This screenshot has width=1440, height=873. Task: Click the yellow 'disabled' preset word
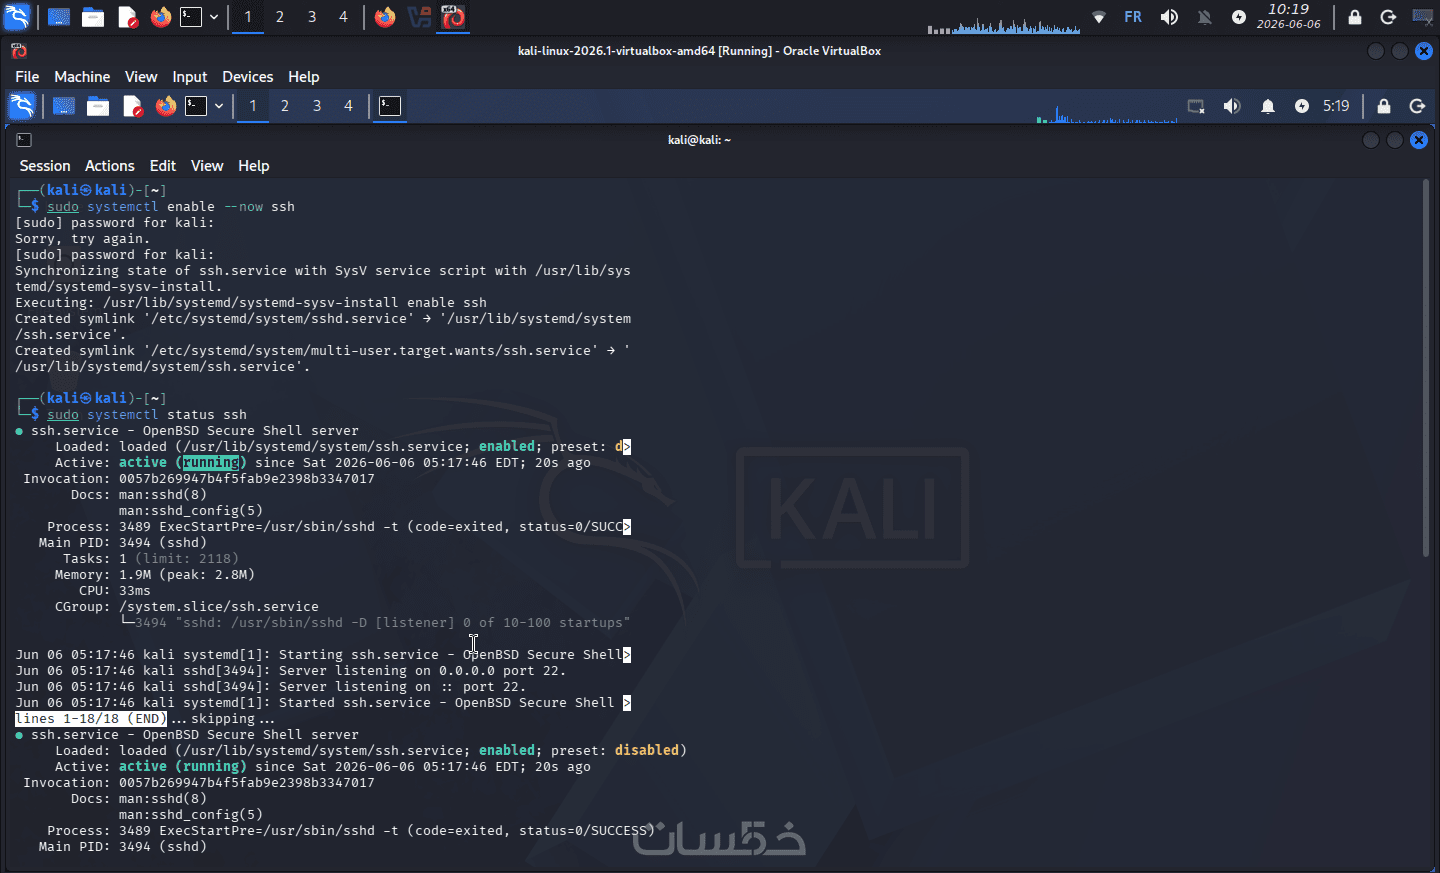647,751
